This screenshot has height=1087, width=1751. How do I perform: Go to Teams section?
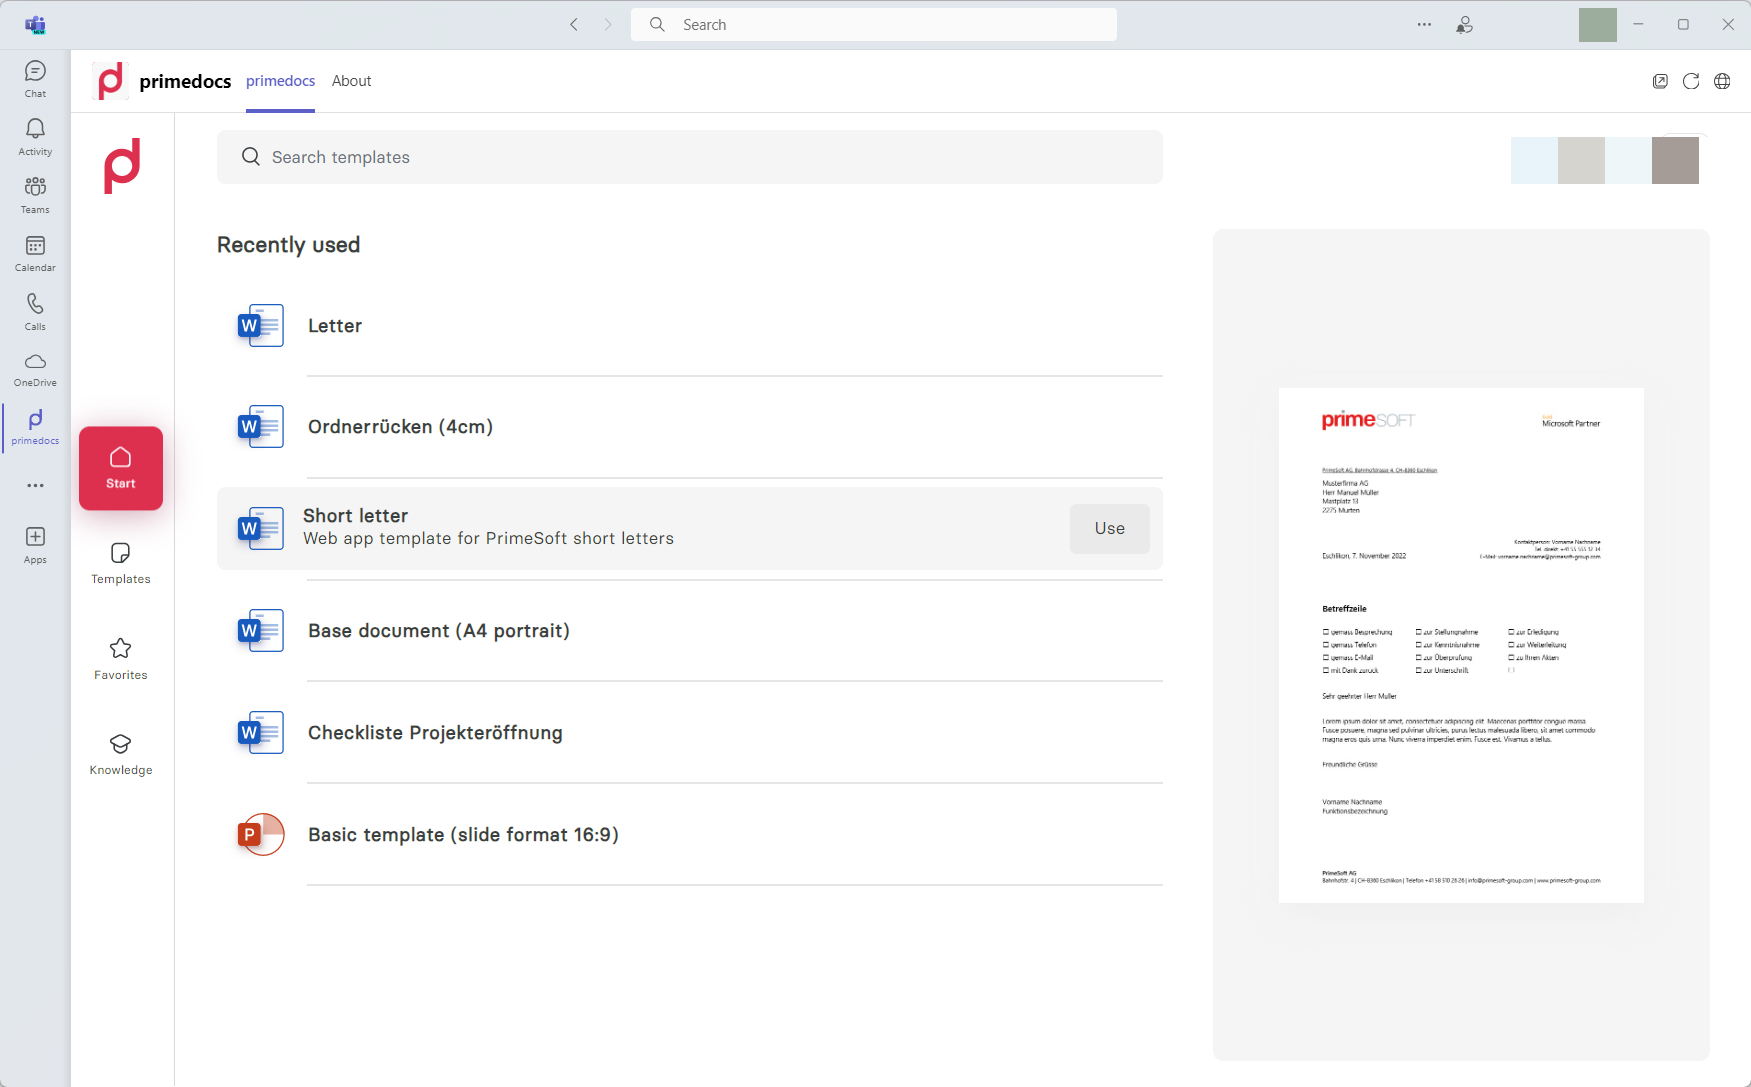coord(35,195)
